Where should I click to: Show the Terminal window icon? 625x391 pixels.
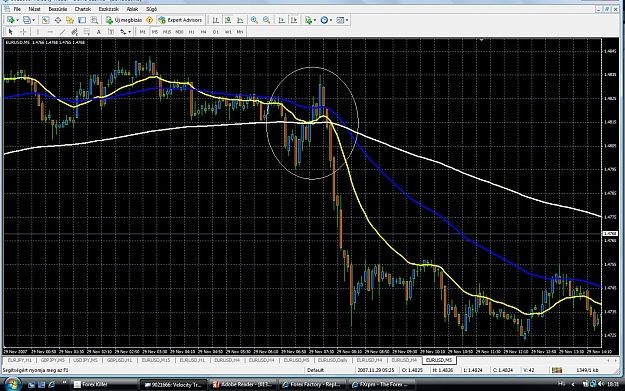pyautogui.click(x=82, y=20)
